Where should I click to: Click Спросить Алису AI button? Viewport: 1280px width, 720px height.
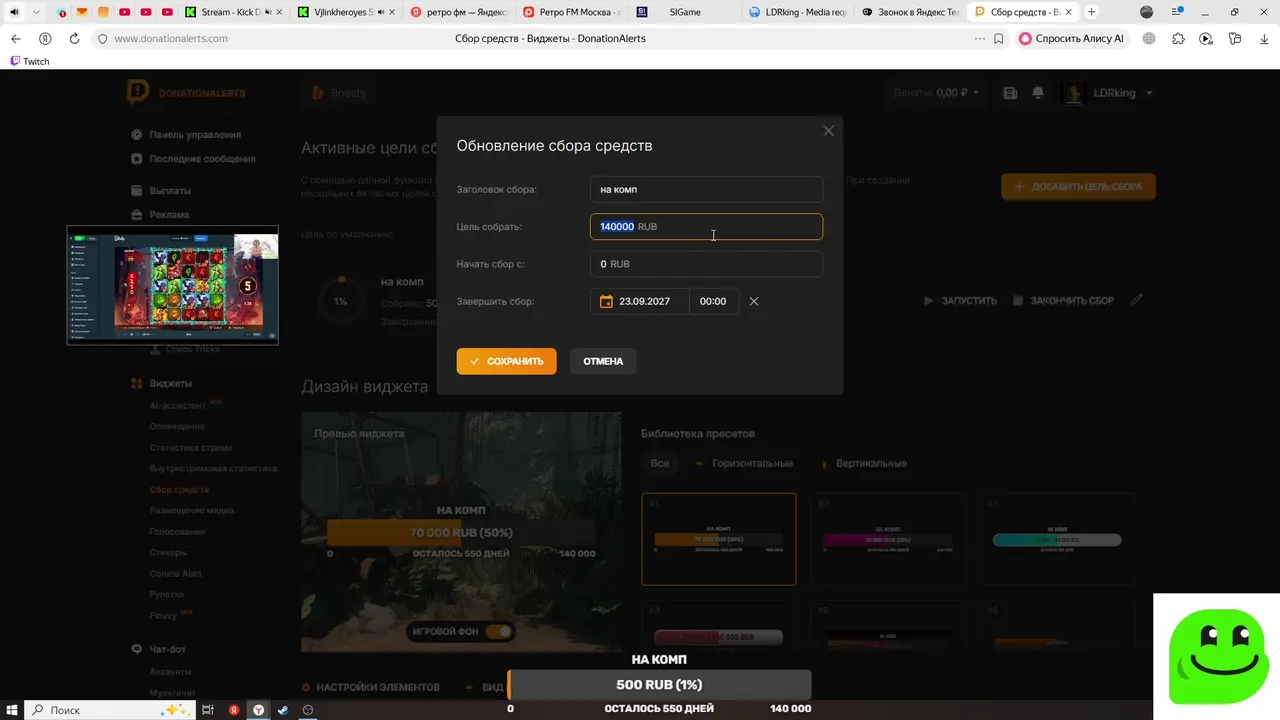point(1072,38)
